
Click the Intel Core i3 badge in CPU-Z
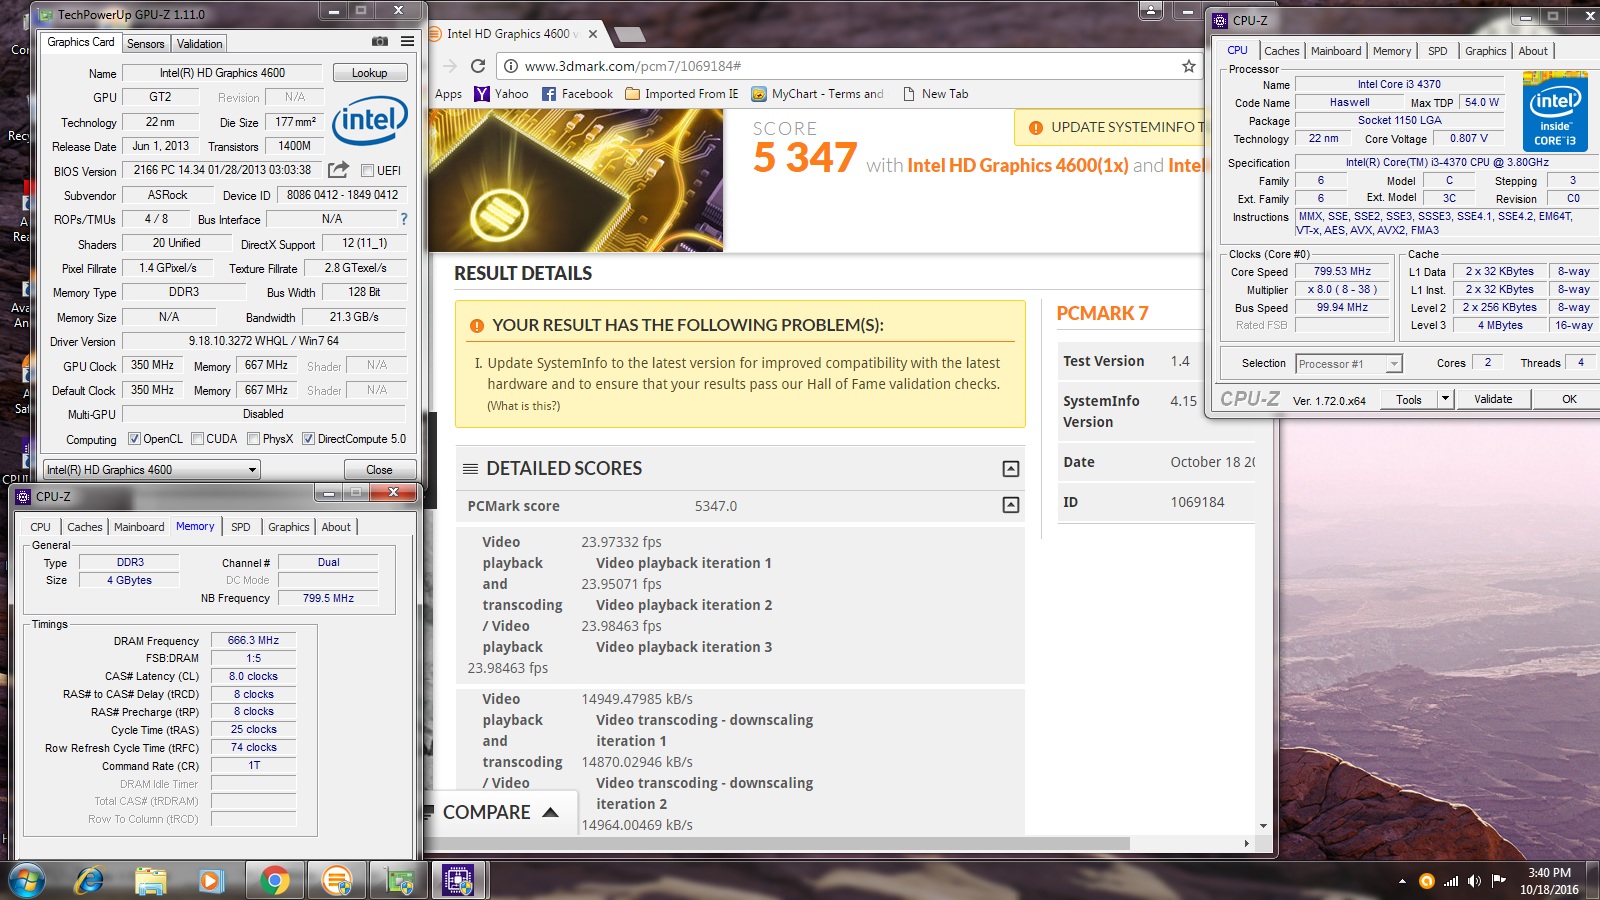pyautogui.click(x=1555, y=111)
